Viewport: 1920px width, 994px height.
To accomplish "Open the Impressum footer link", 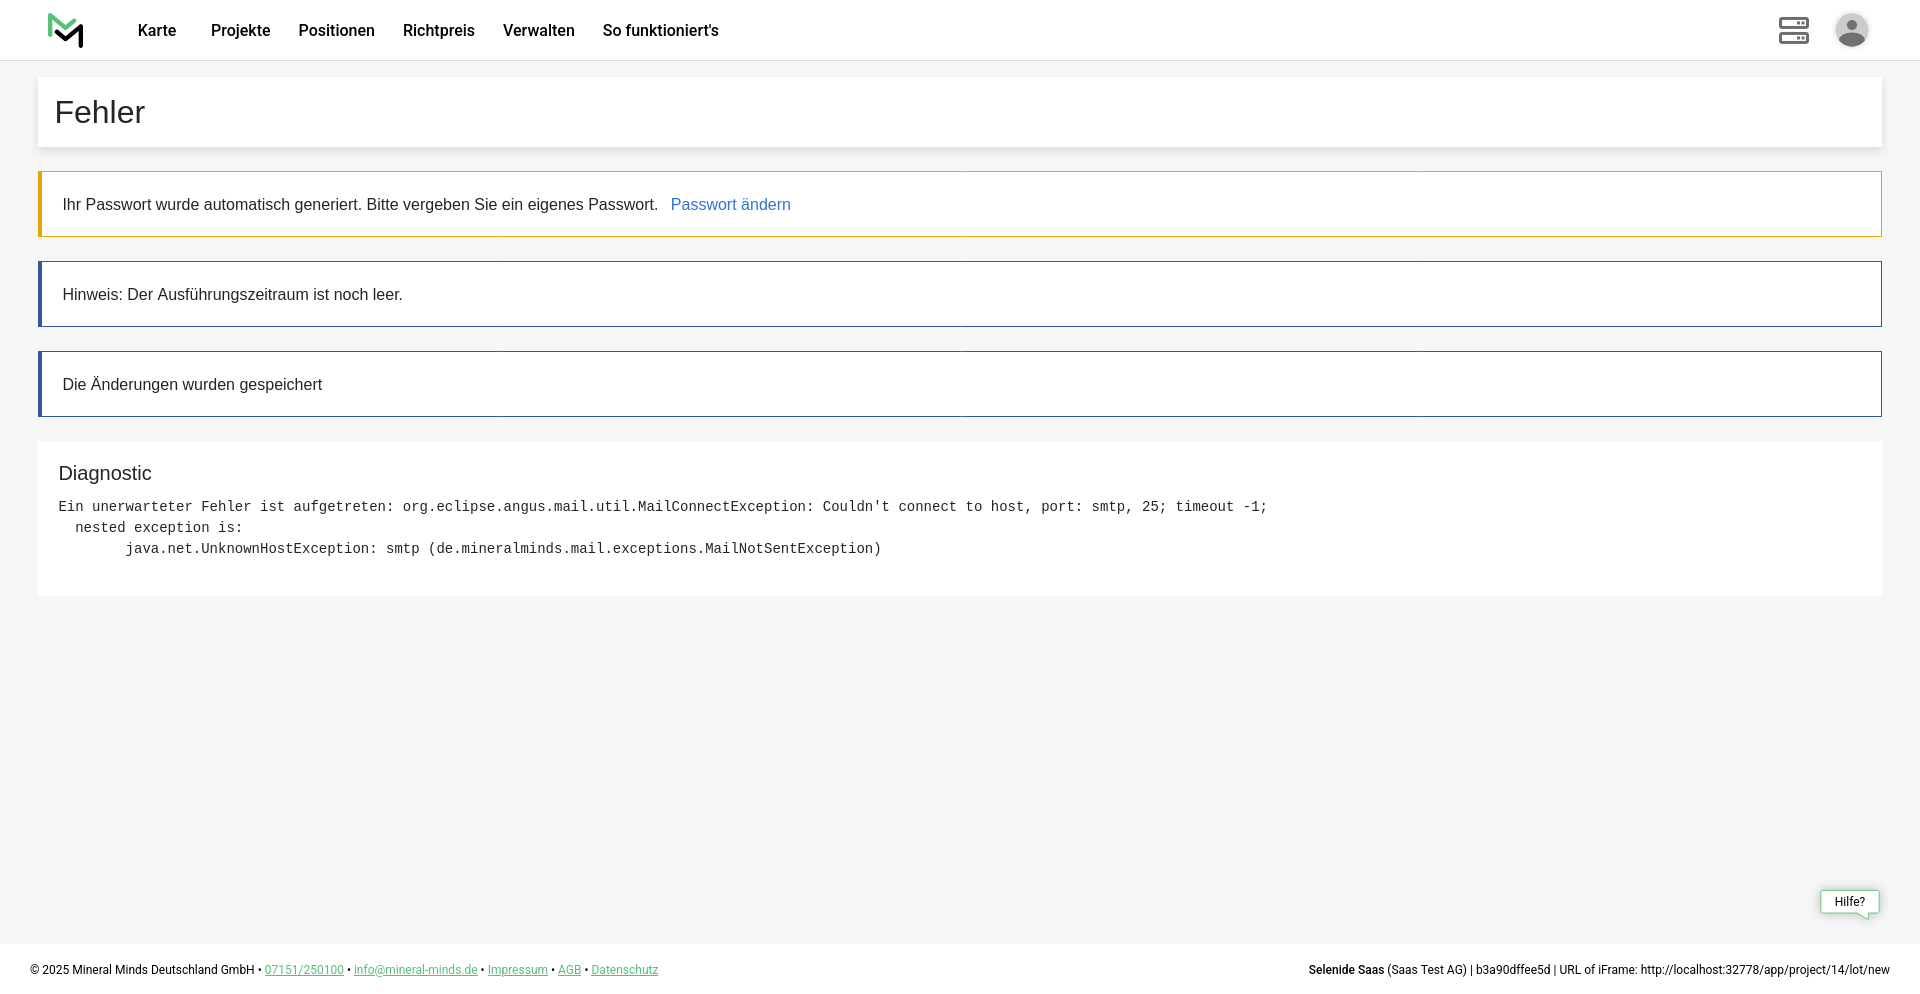I will pos(517,970).
